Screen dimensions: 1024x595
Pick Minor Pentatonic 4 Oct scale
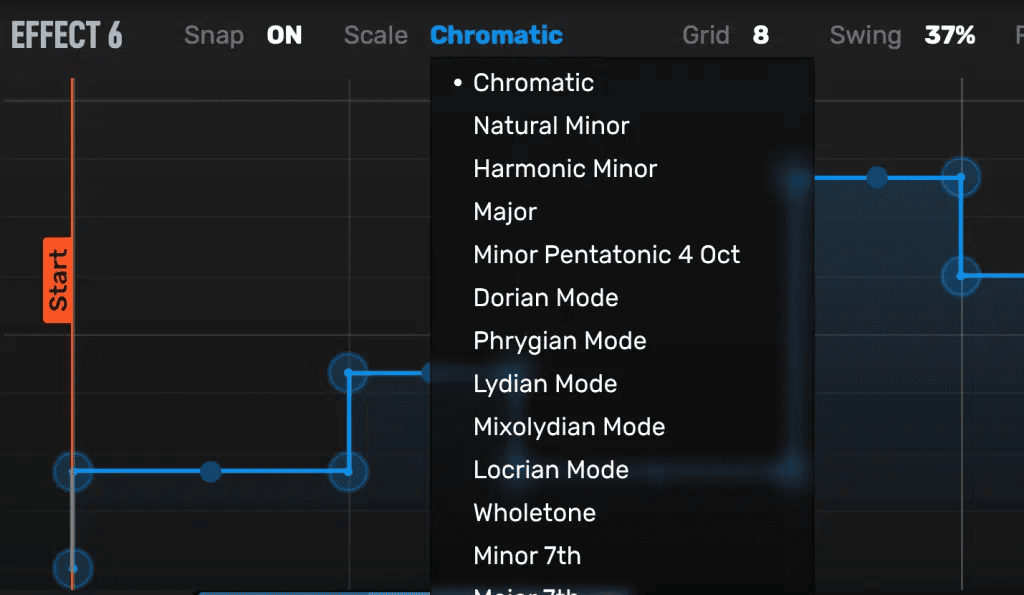pos(606,255)
